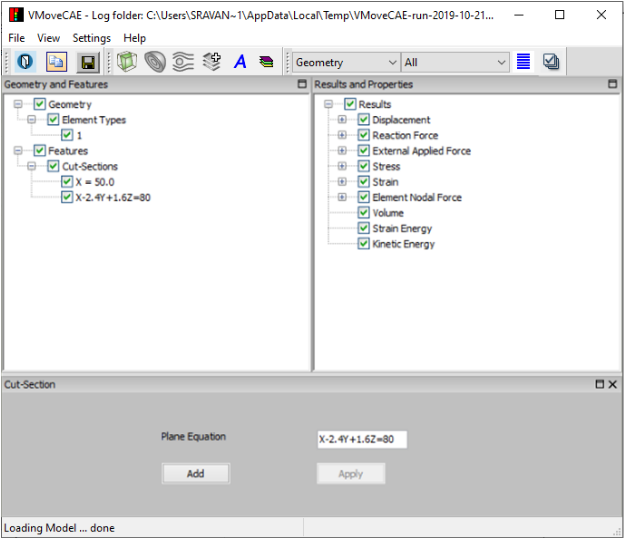The image size is (624, 539).
Task: Expand the Stress node
Action: coord(342,166)
